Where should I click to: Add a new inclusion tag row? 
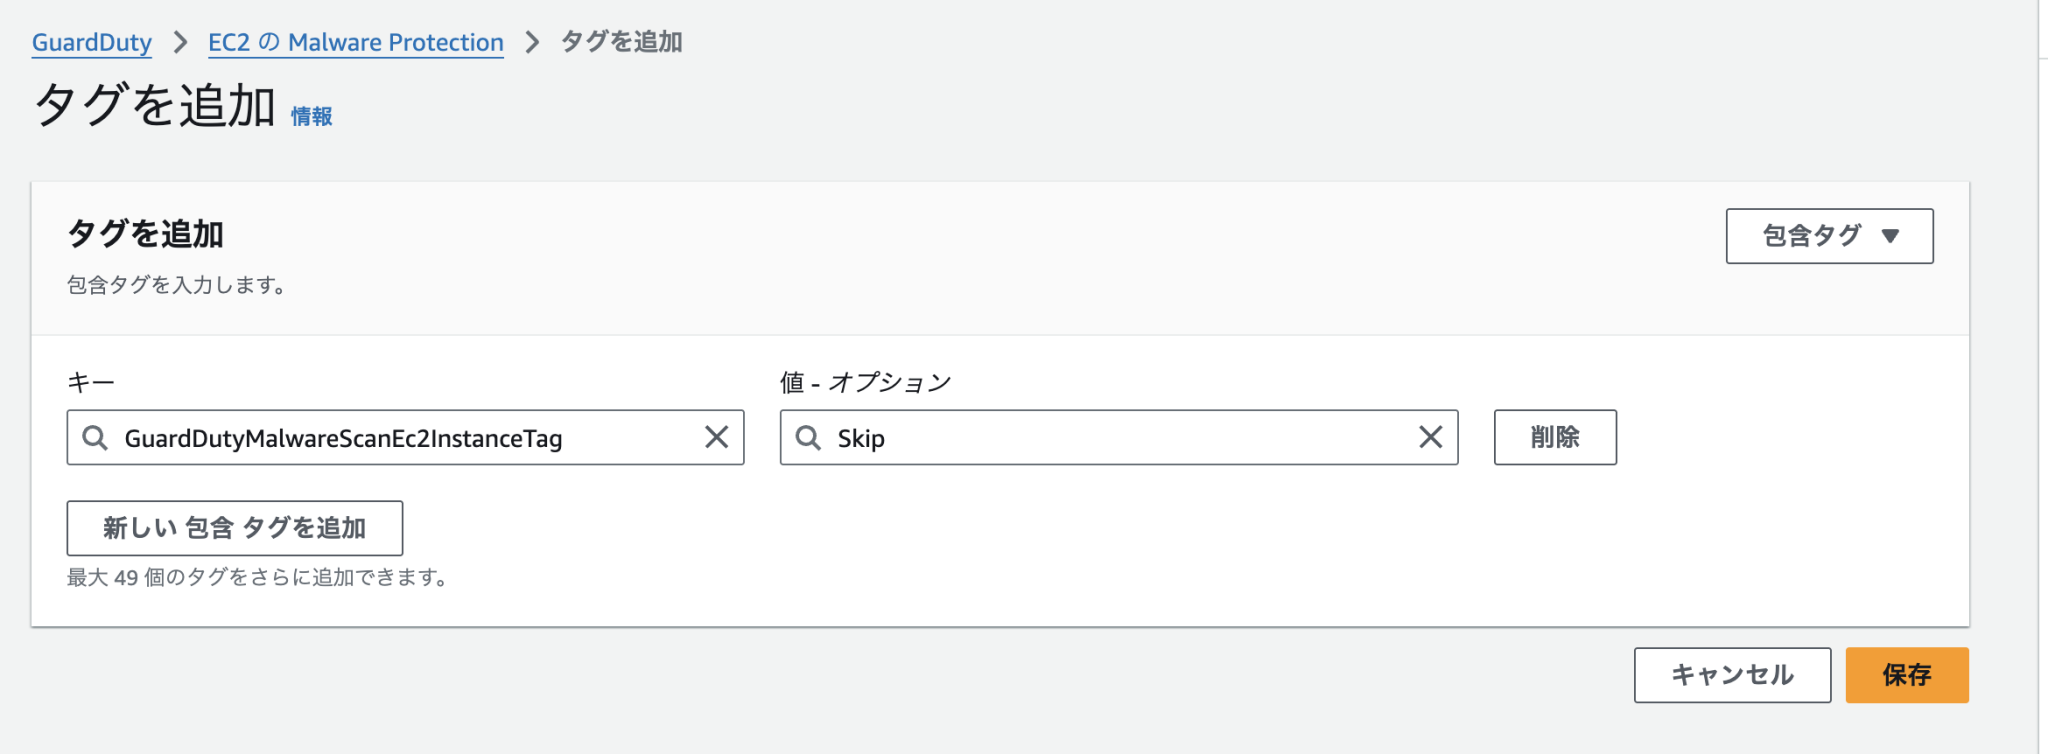[234, 527]
